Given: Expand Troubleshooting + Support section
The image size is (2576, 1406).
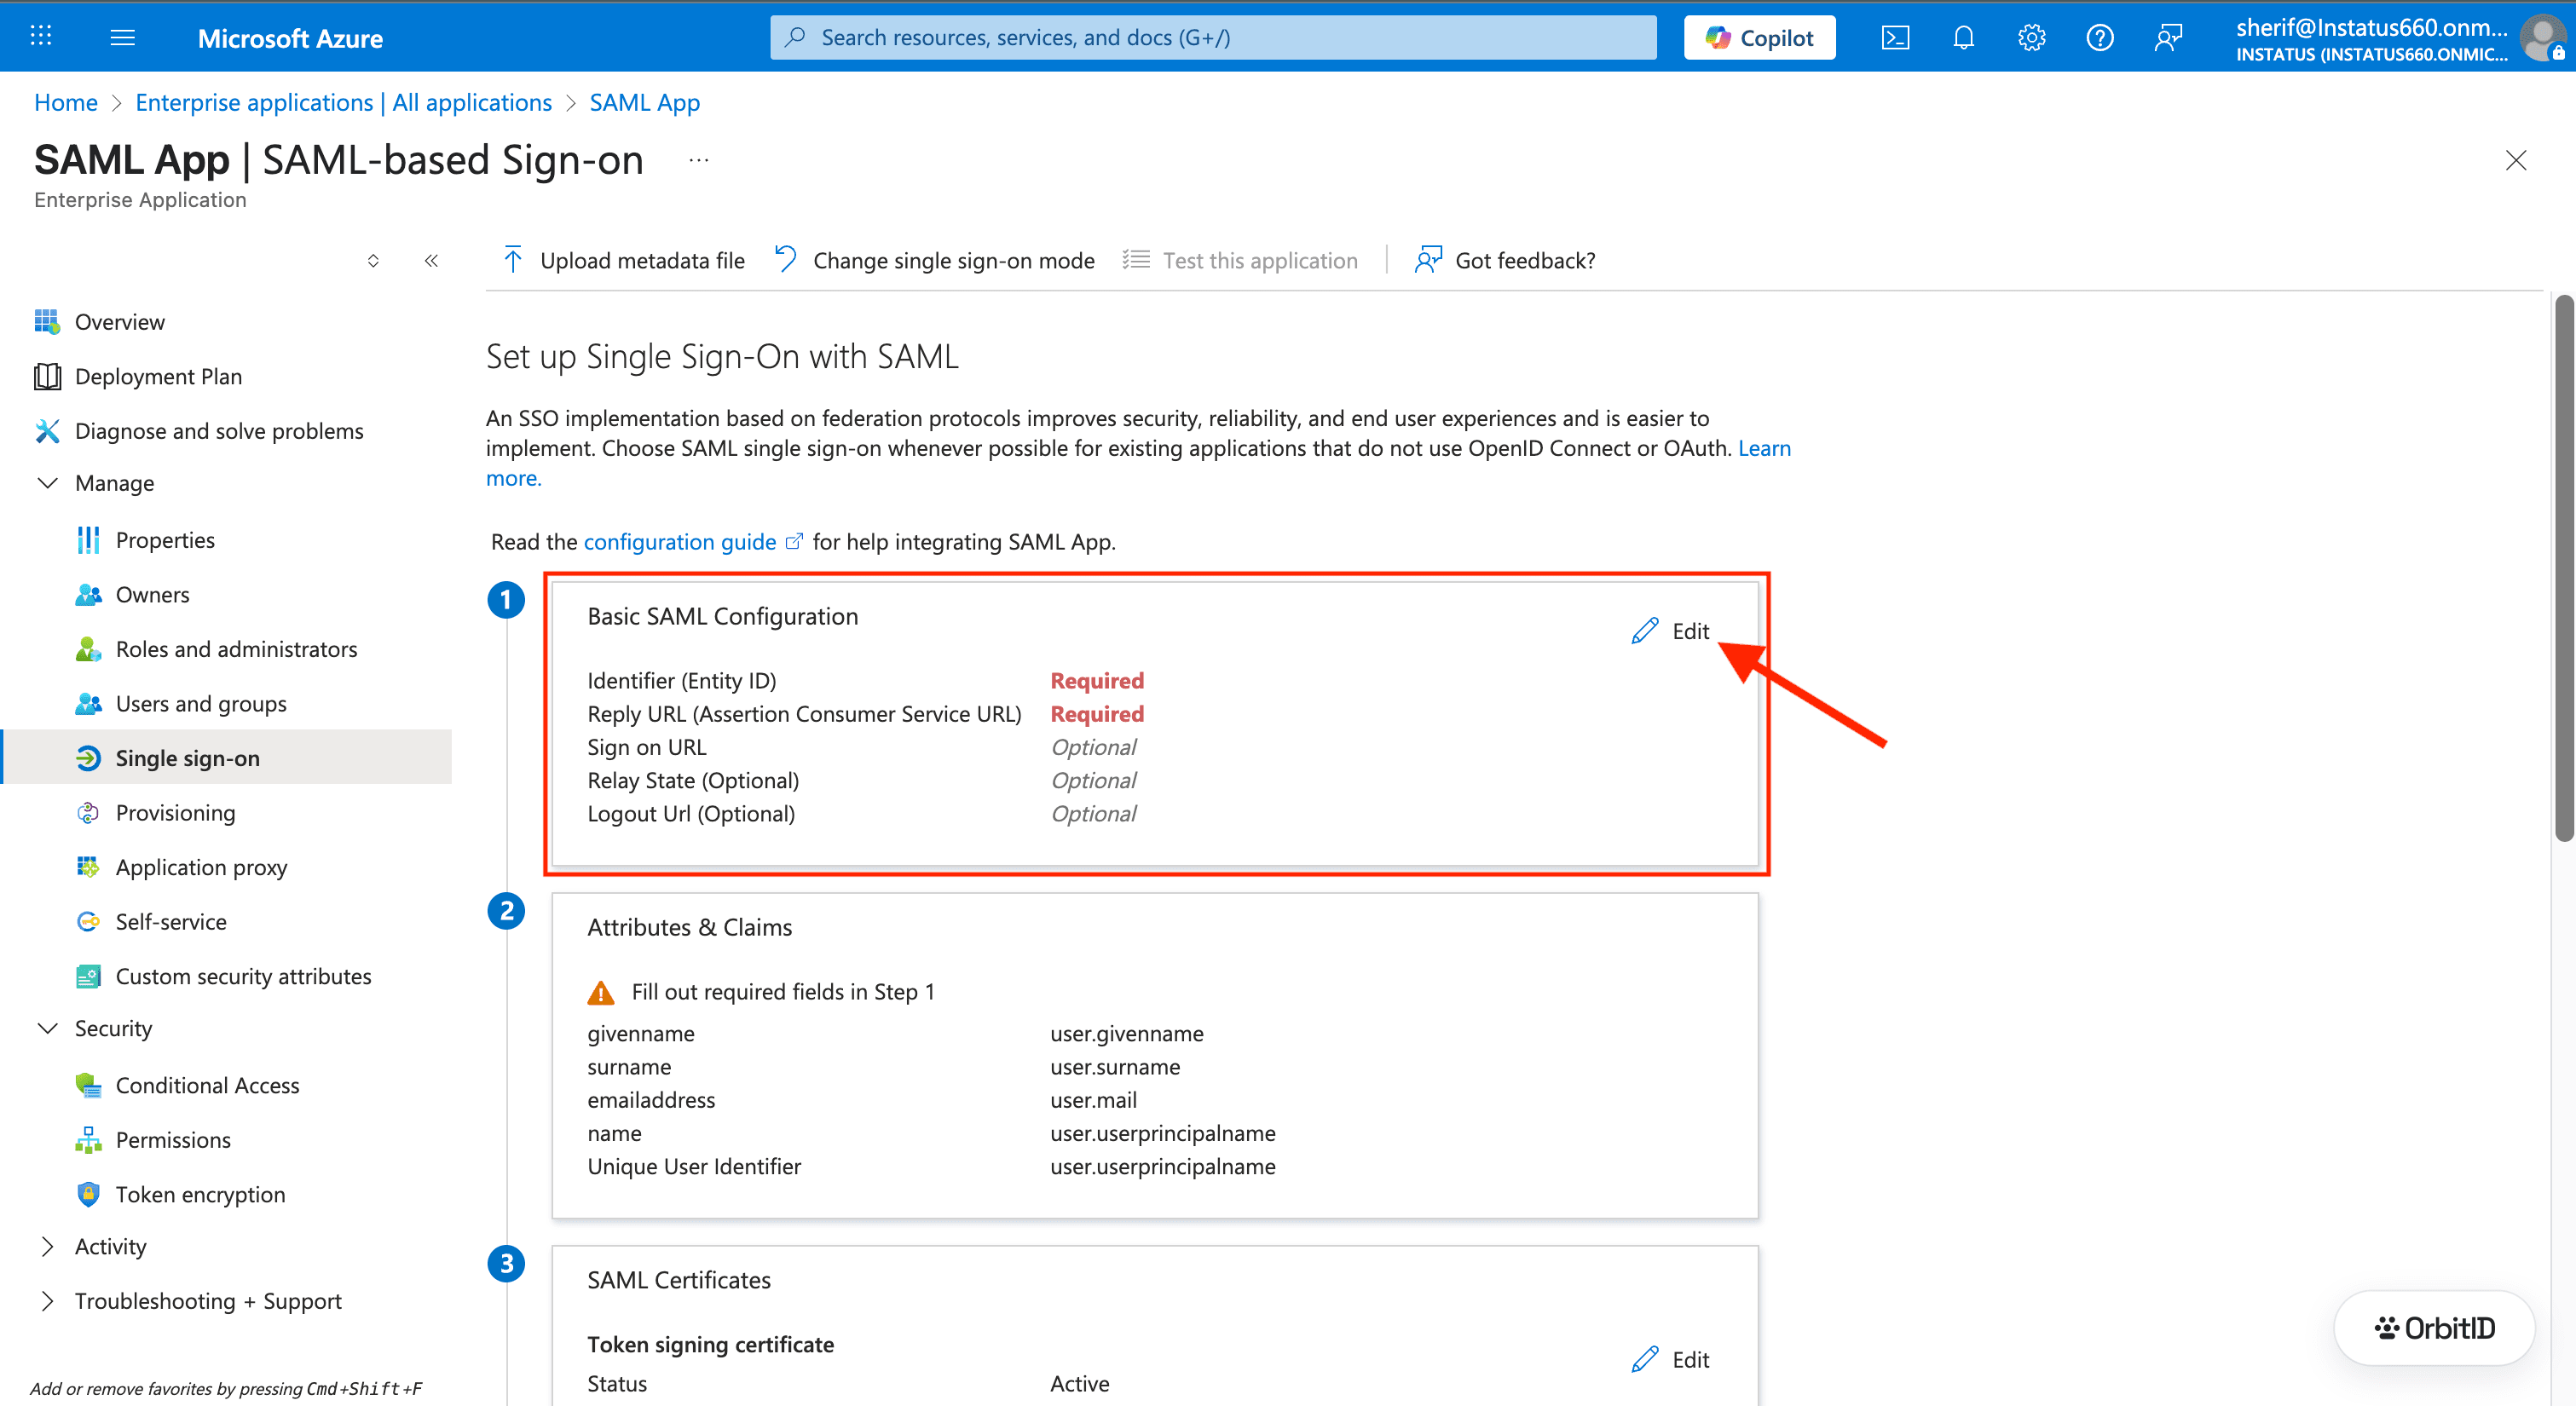Looking at the screenshot, I should pyautogui.click(x=47, y=1301).
